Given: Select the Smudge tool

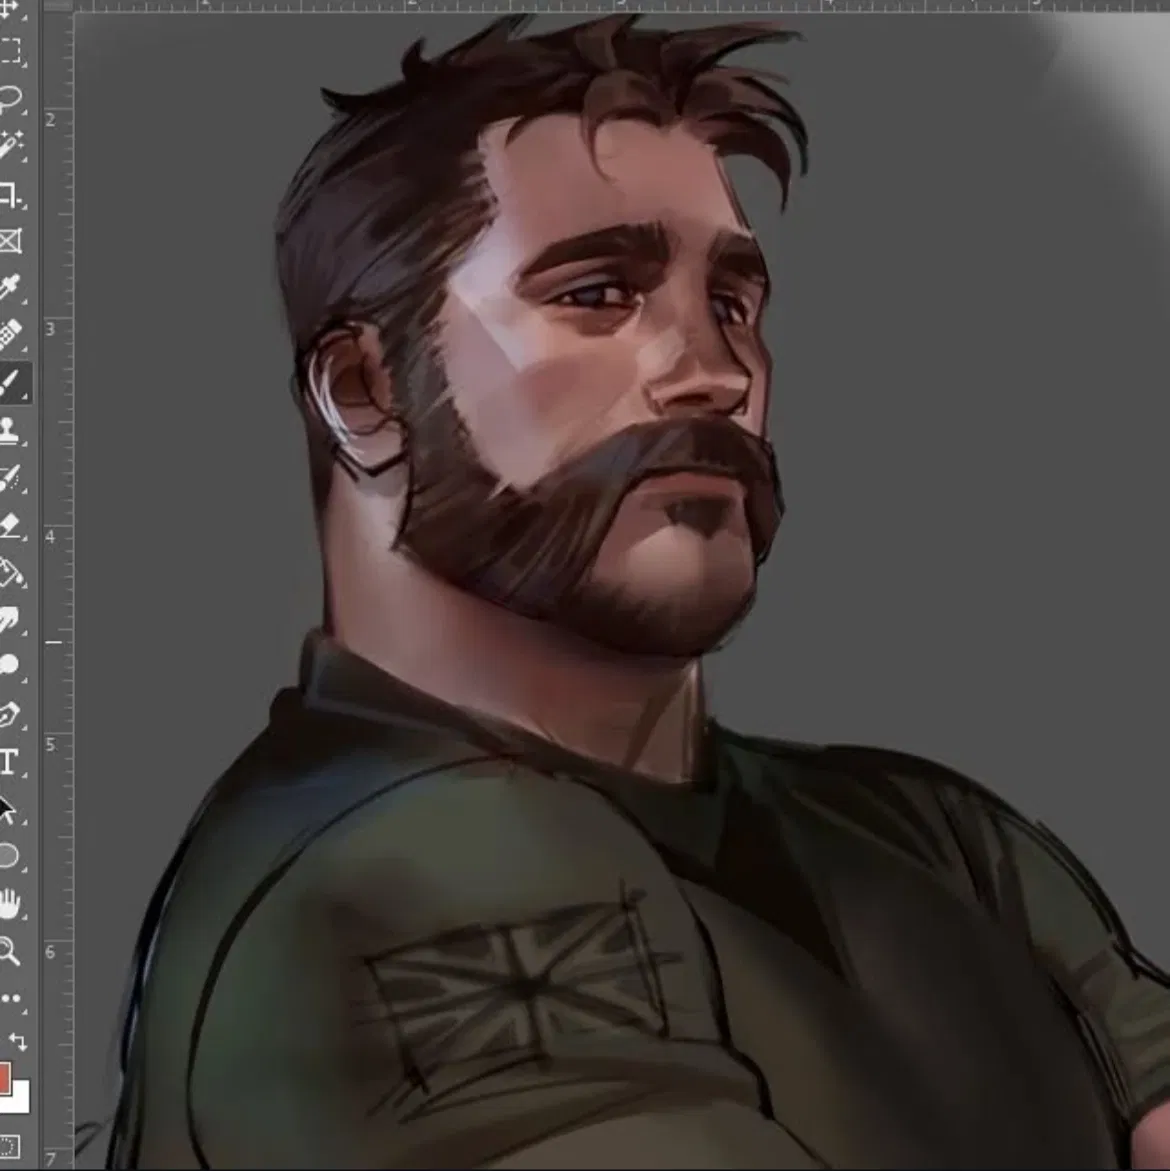Looking at the screenshot, I should [x=10, y=620].
